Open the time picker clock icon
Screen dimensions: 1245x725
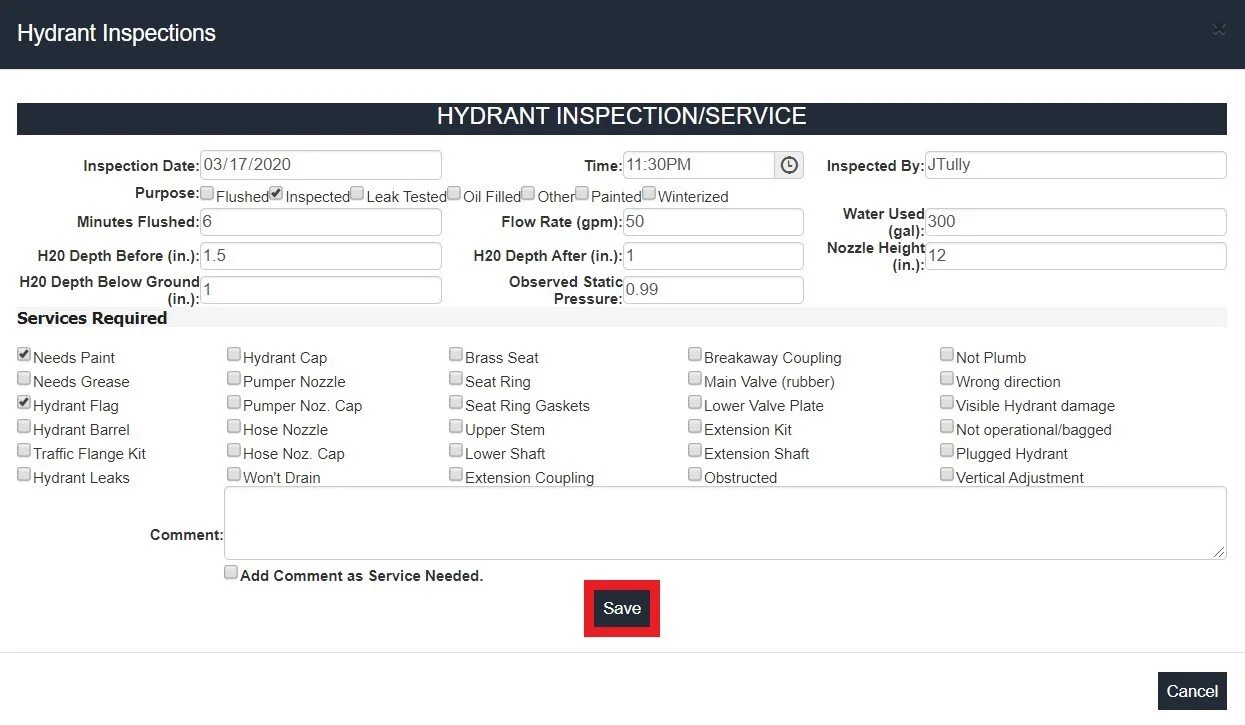click(x=789, y=165)
